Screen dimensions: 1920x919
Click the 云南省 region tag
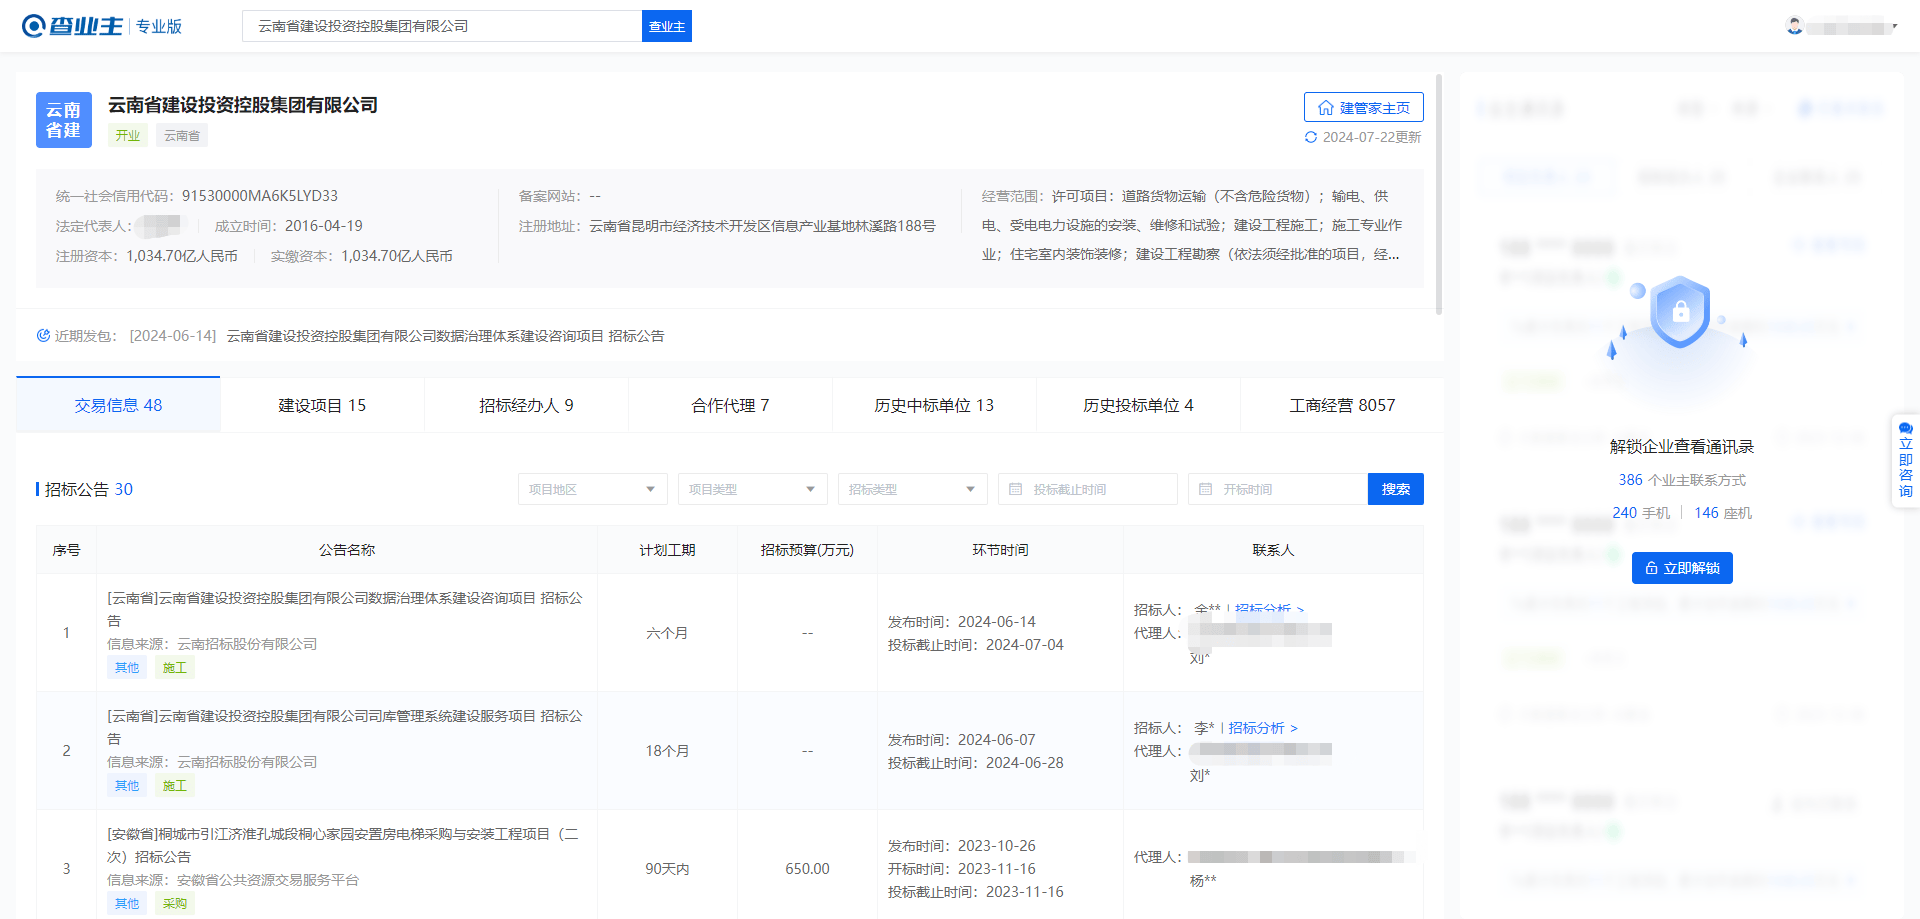(x=182, y=136)
